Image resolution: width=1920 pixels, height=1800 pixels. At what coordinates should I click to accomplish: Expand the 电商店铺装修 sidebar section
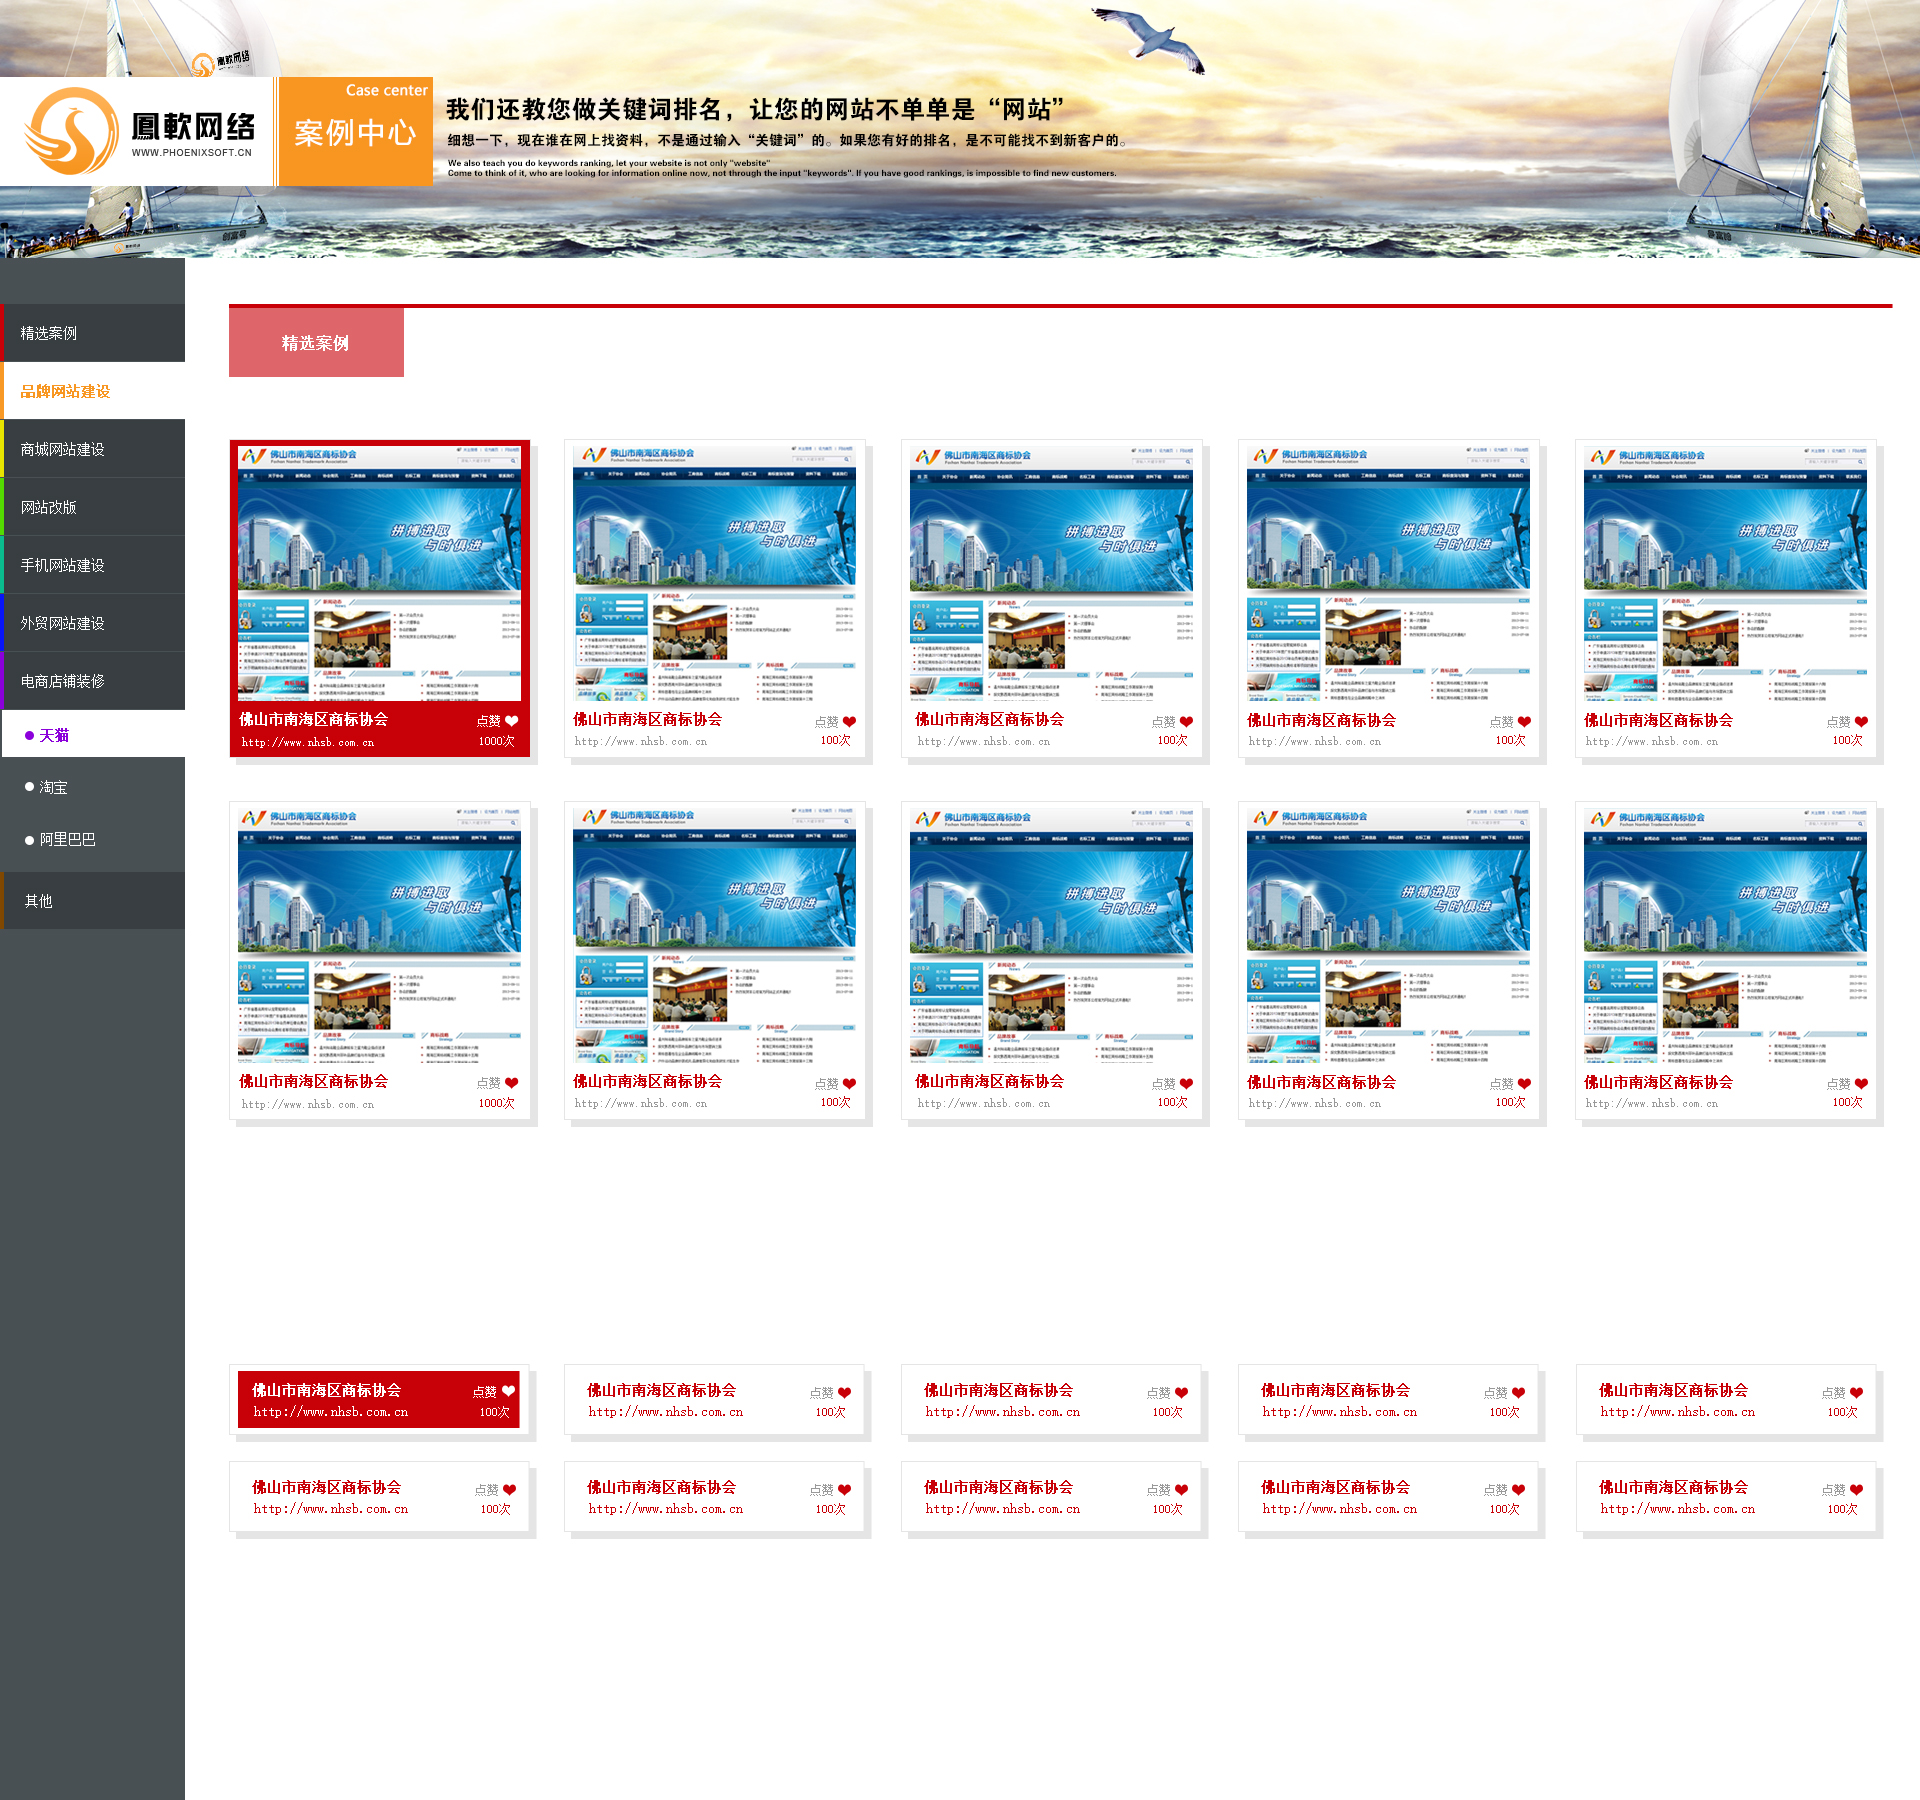pos(62,681)
